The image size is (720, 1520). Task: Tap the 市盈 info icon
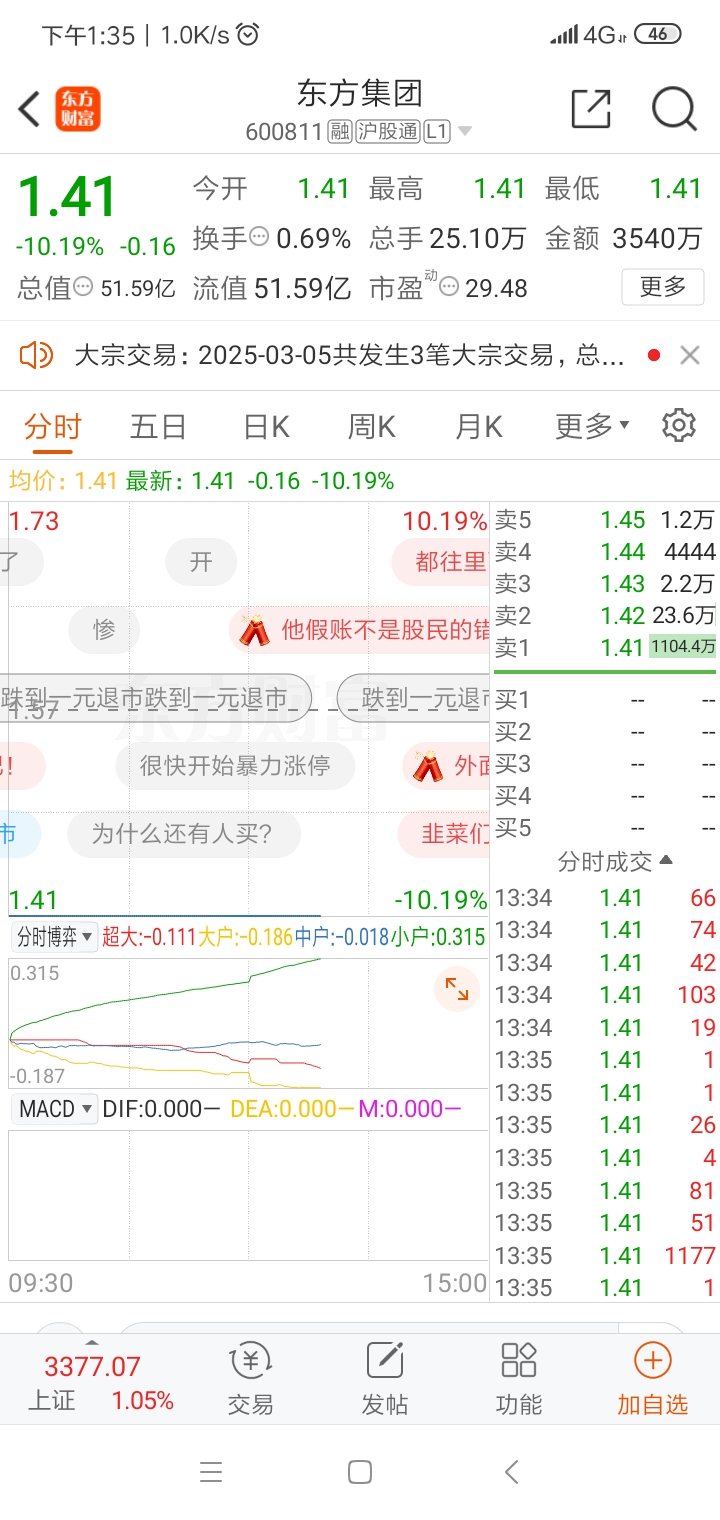click(x=449, y=288)
